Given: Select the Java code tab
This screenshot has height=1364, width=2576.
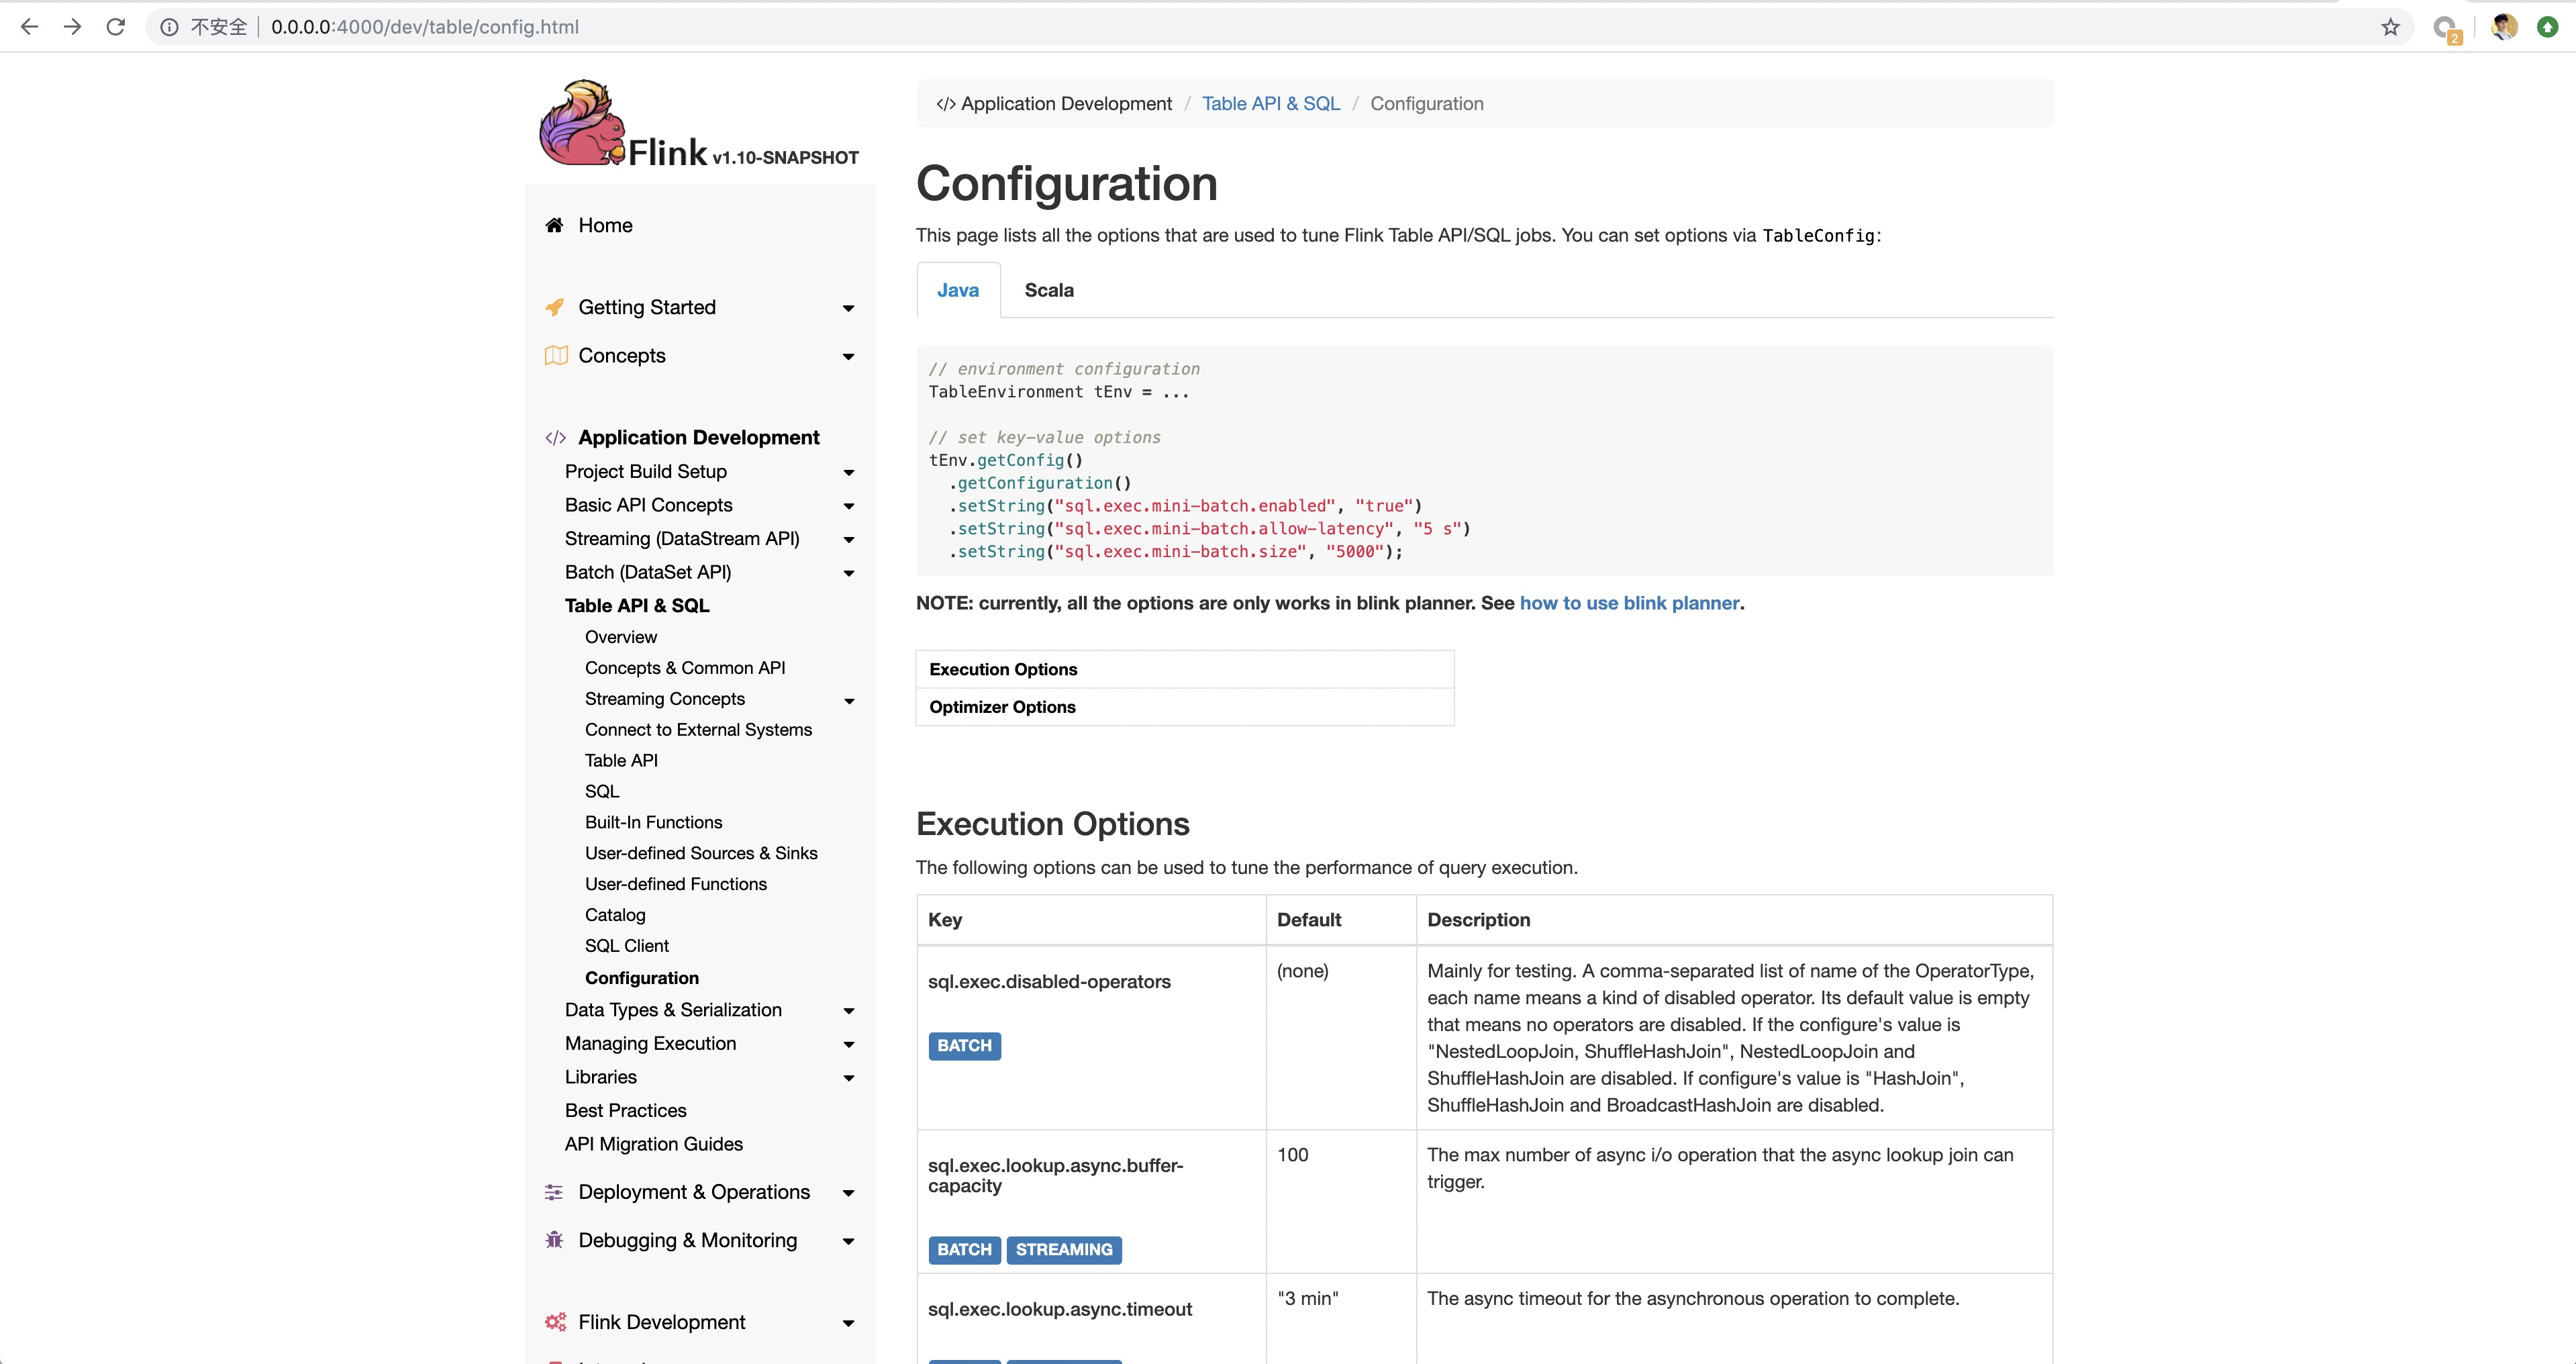Looking at the screenshot, I should point(957,290).
